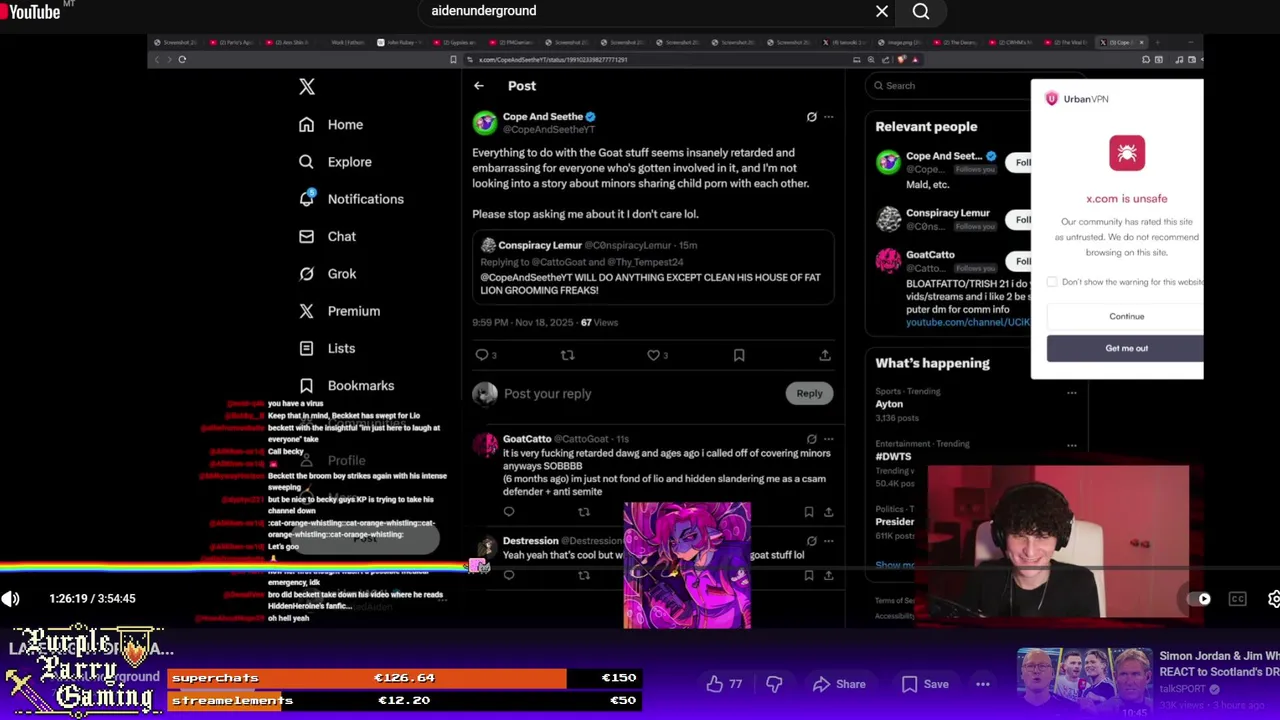1280x720 pixels.
Task: Click the YouTube Share button
Action: tap(838, 684)
